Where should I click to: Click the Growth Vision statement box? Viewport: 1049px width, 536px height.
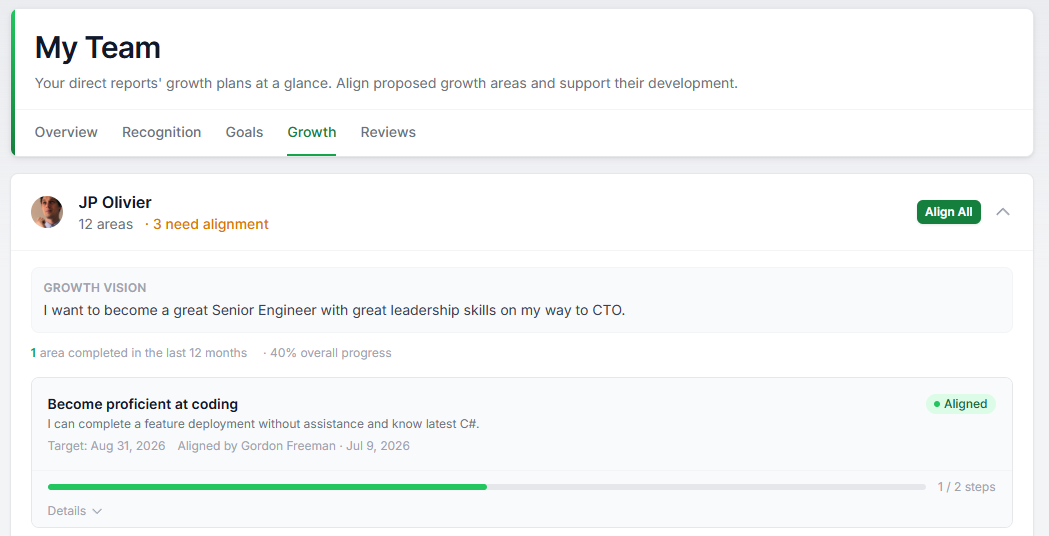[x=522, y=300]
